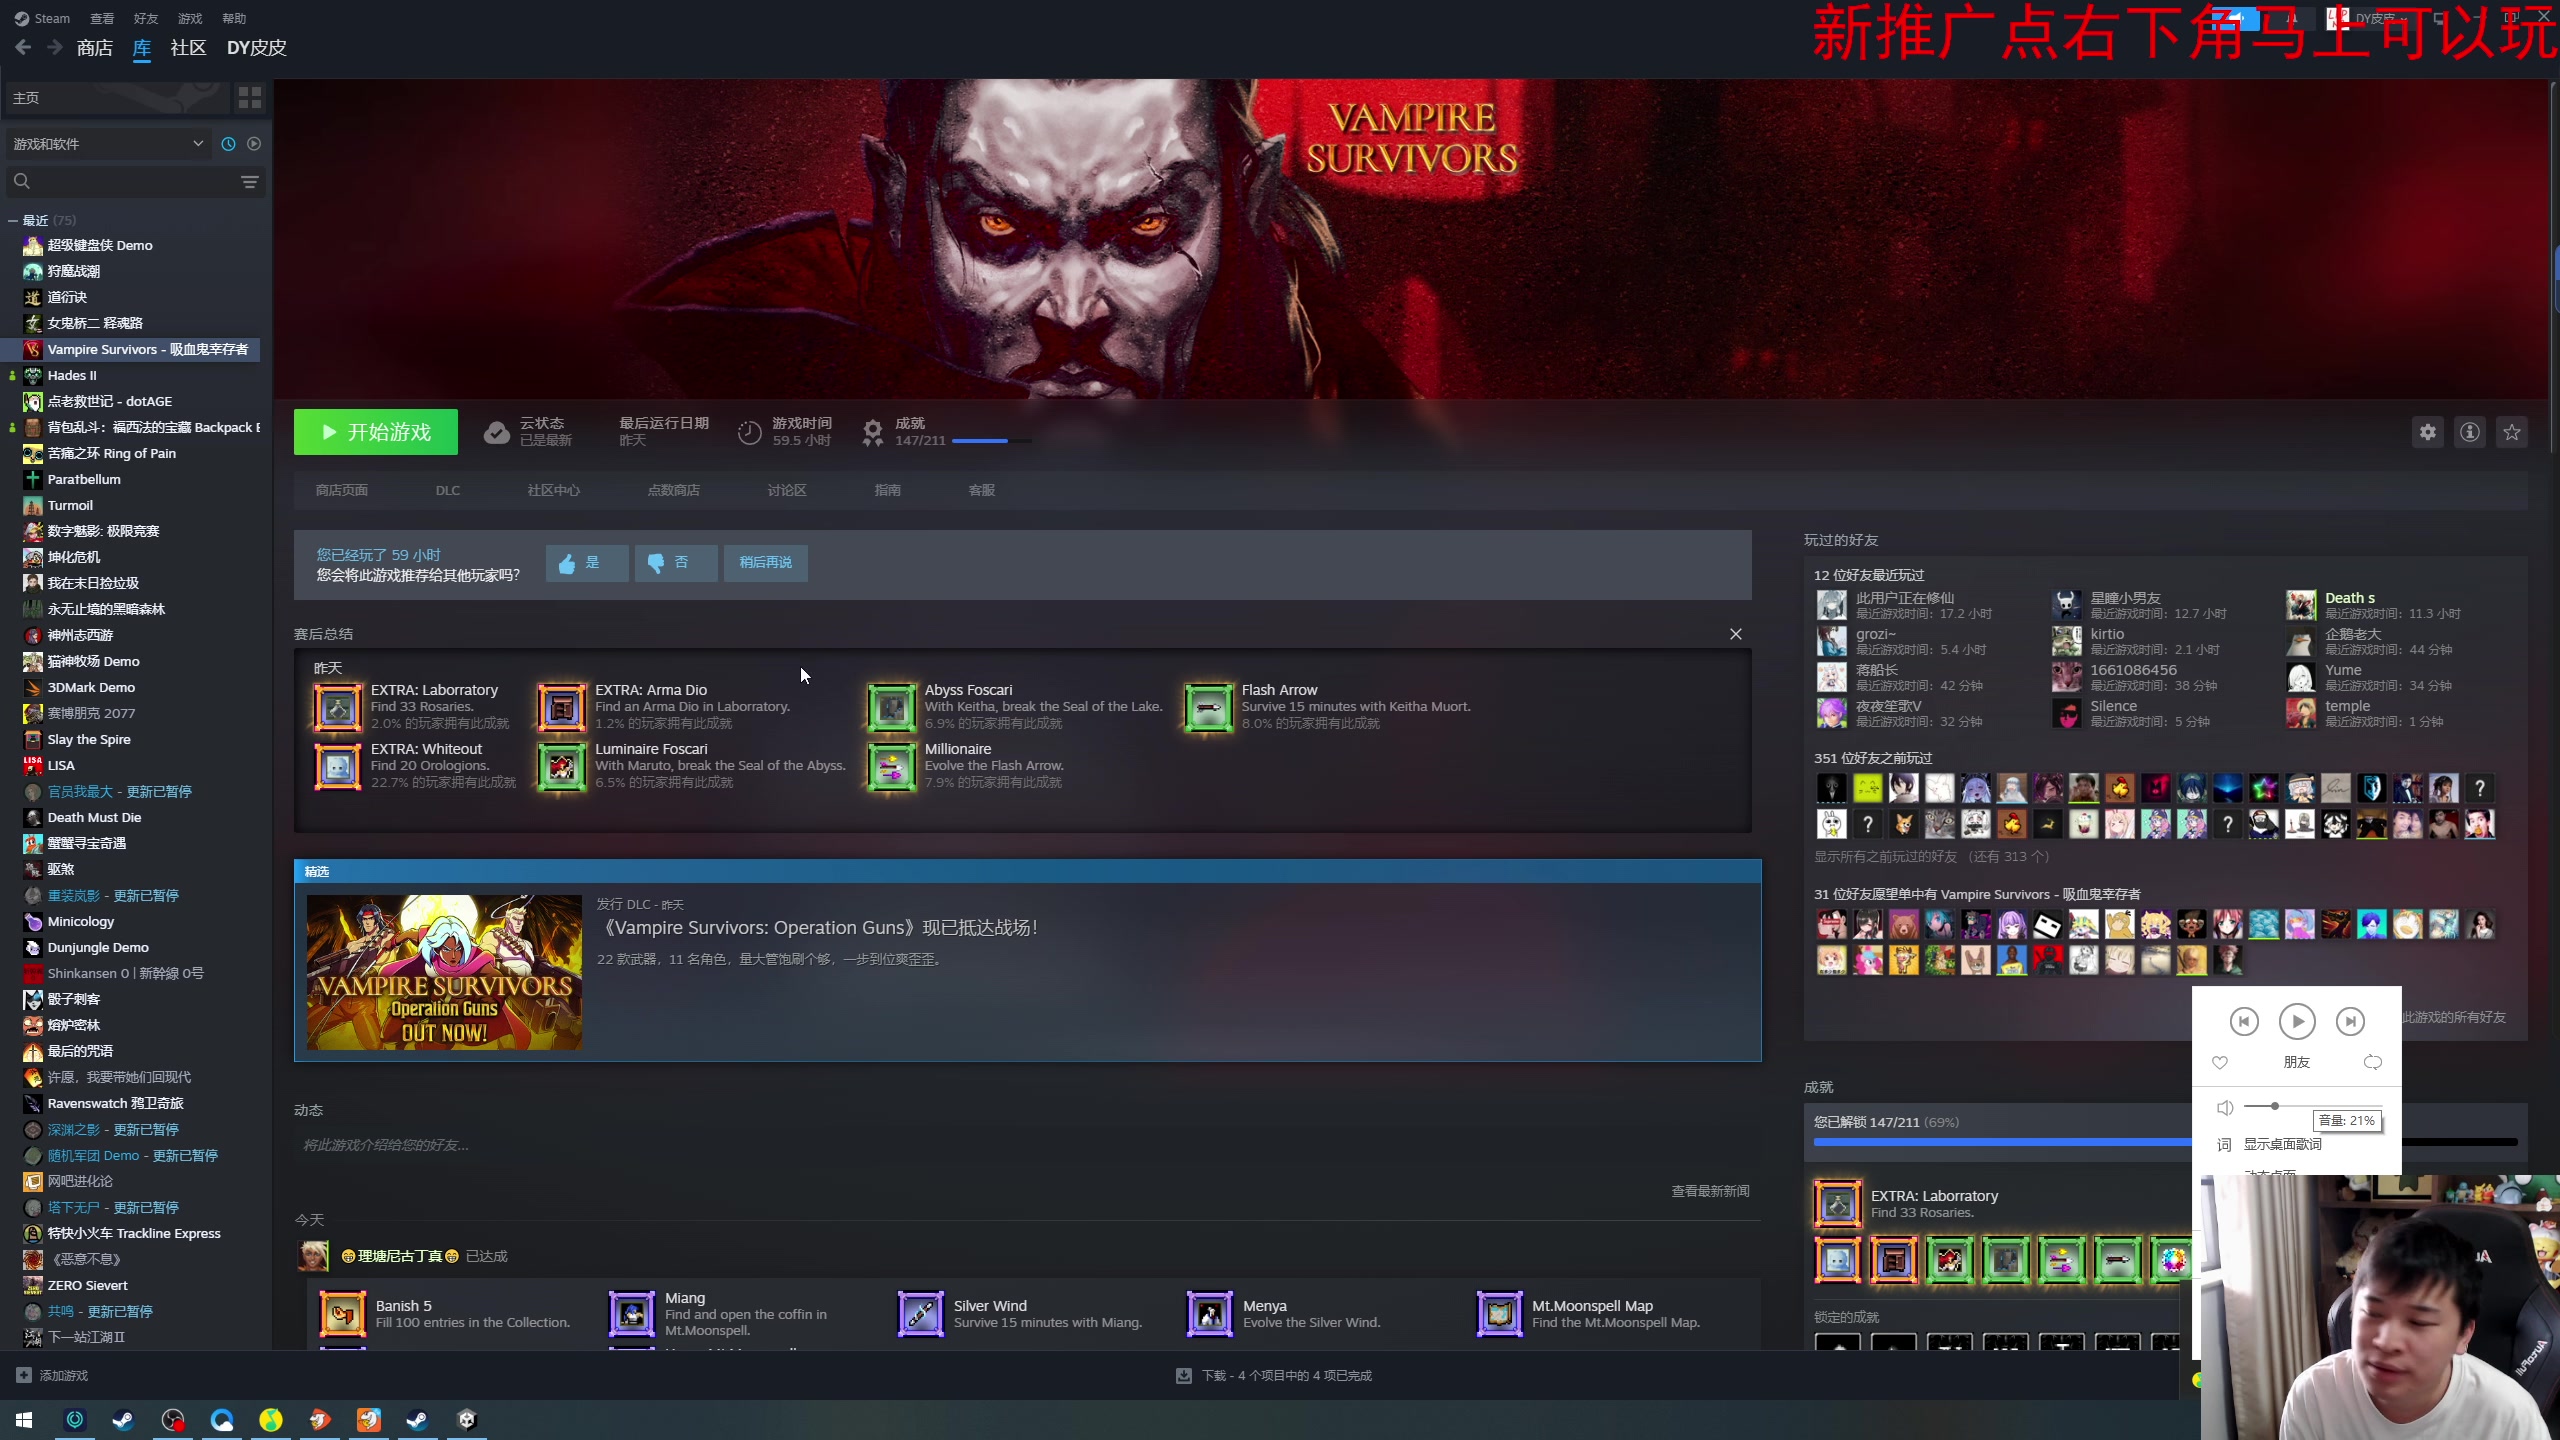Play previous track in music widget
This screenshot has width=2560, height=1440.
[x=2244, y=1021]
